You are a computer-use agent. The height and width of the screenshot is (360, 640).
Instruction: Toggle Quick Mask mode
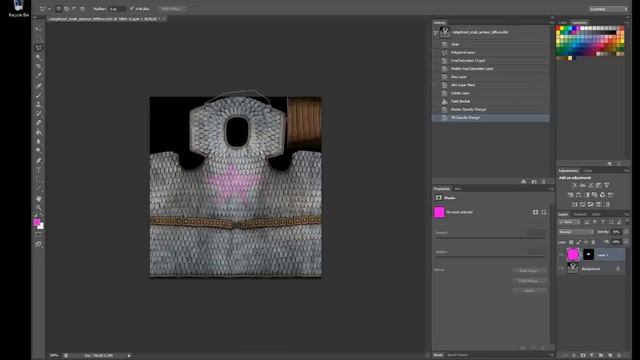point(38,235)
